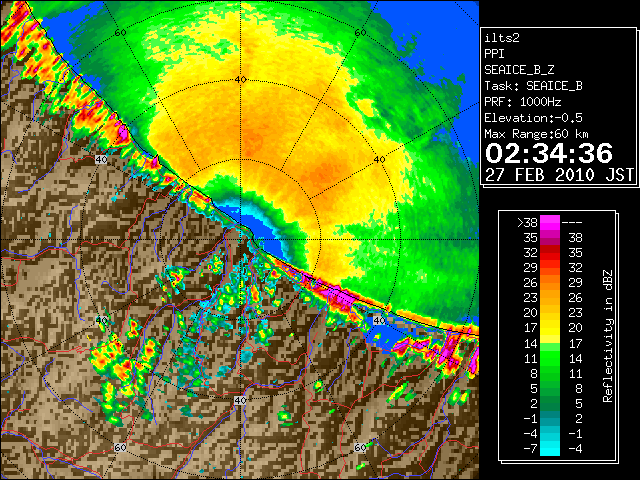Select the "Task: SEAICE_B" line
Viewport: 640px width, 480px height.
coord(533,86)
